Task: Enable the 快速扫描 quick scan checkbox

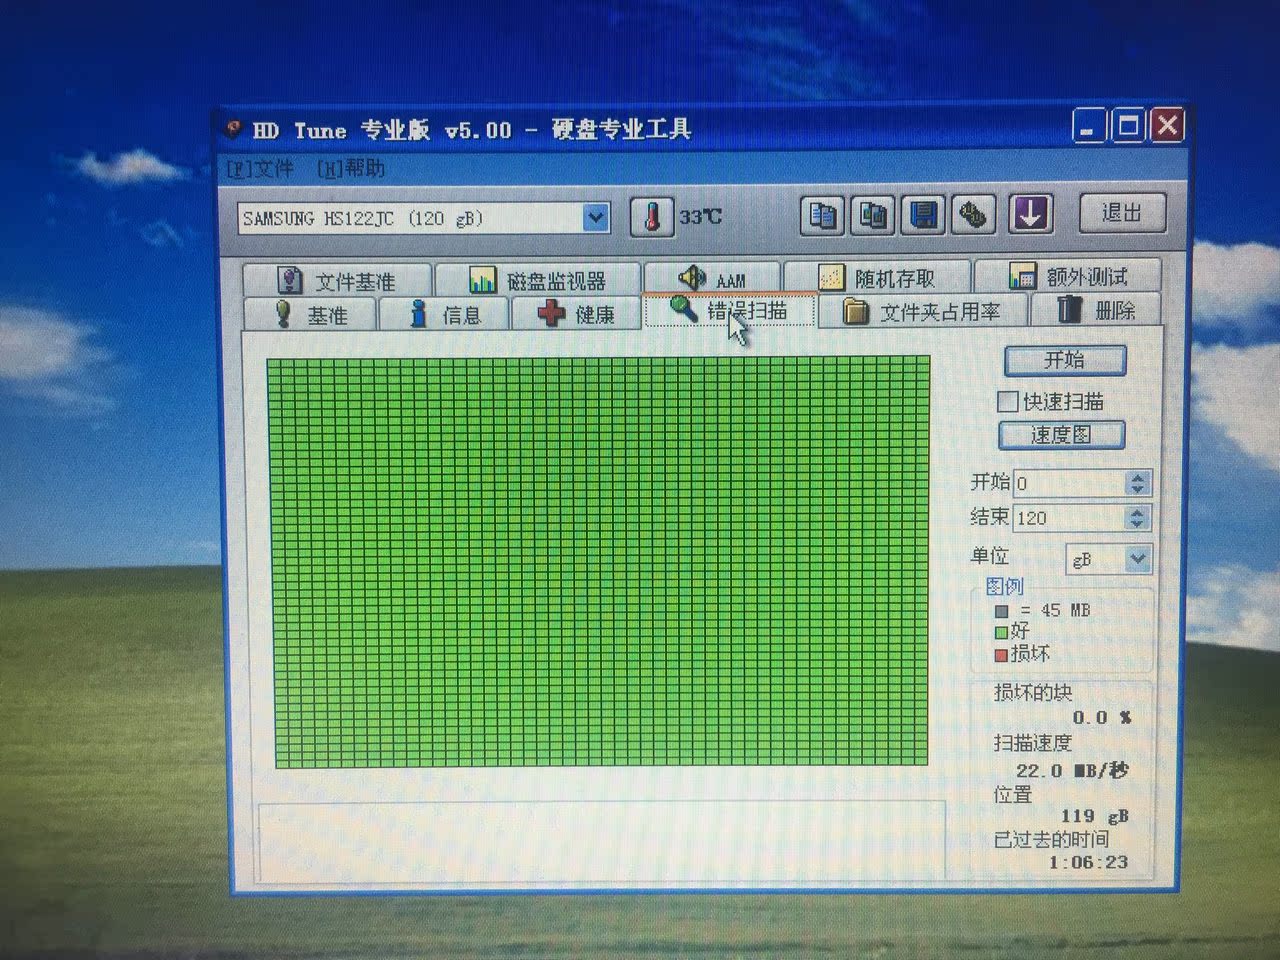Action: pyautogui.click(x=1008, y=402)
